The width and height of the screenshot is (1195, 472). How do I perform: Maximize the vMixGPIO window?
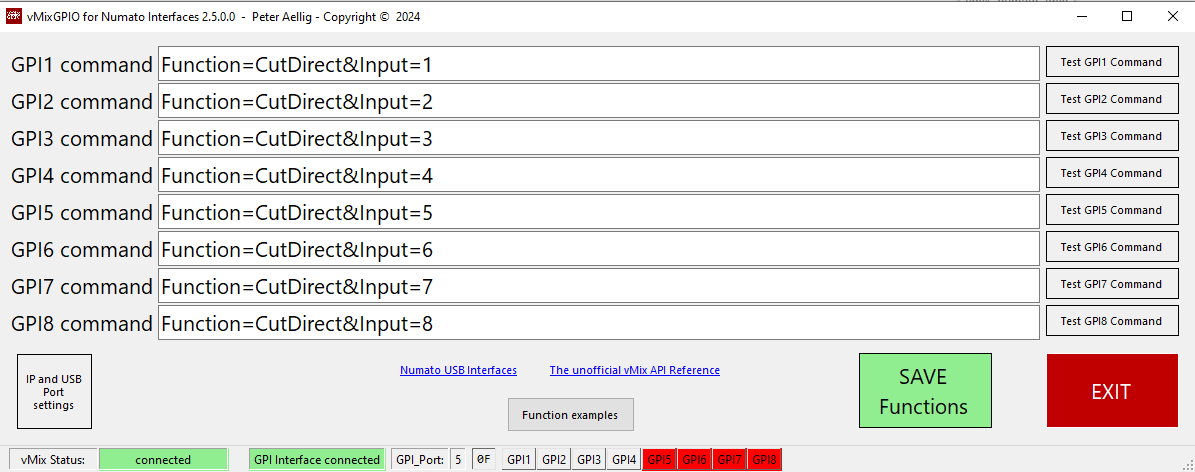[x=1127, y=16]
